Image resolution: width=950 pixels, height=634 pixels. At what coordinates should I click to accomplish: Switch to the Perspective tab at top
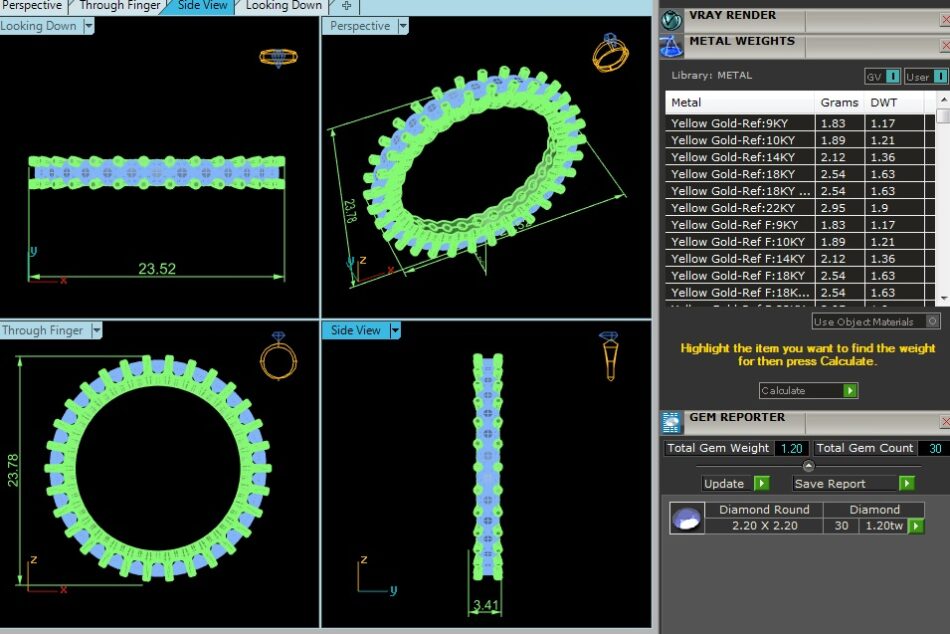pos(32,5)
